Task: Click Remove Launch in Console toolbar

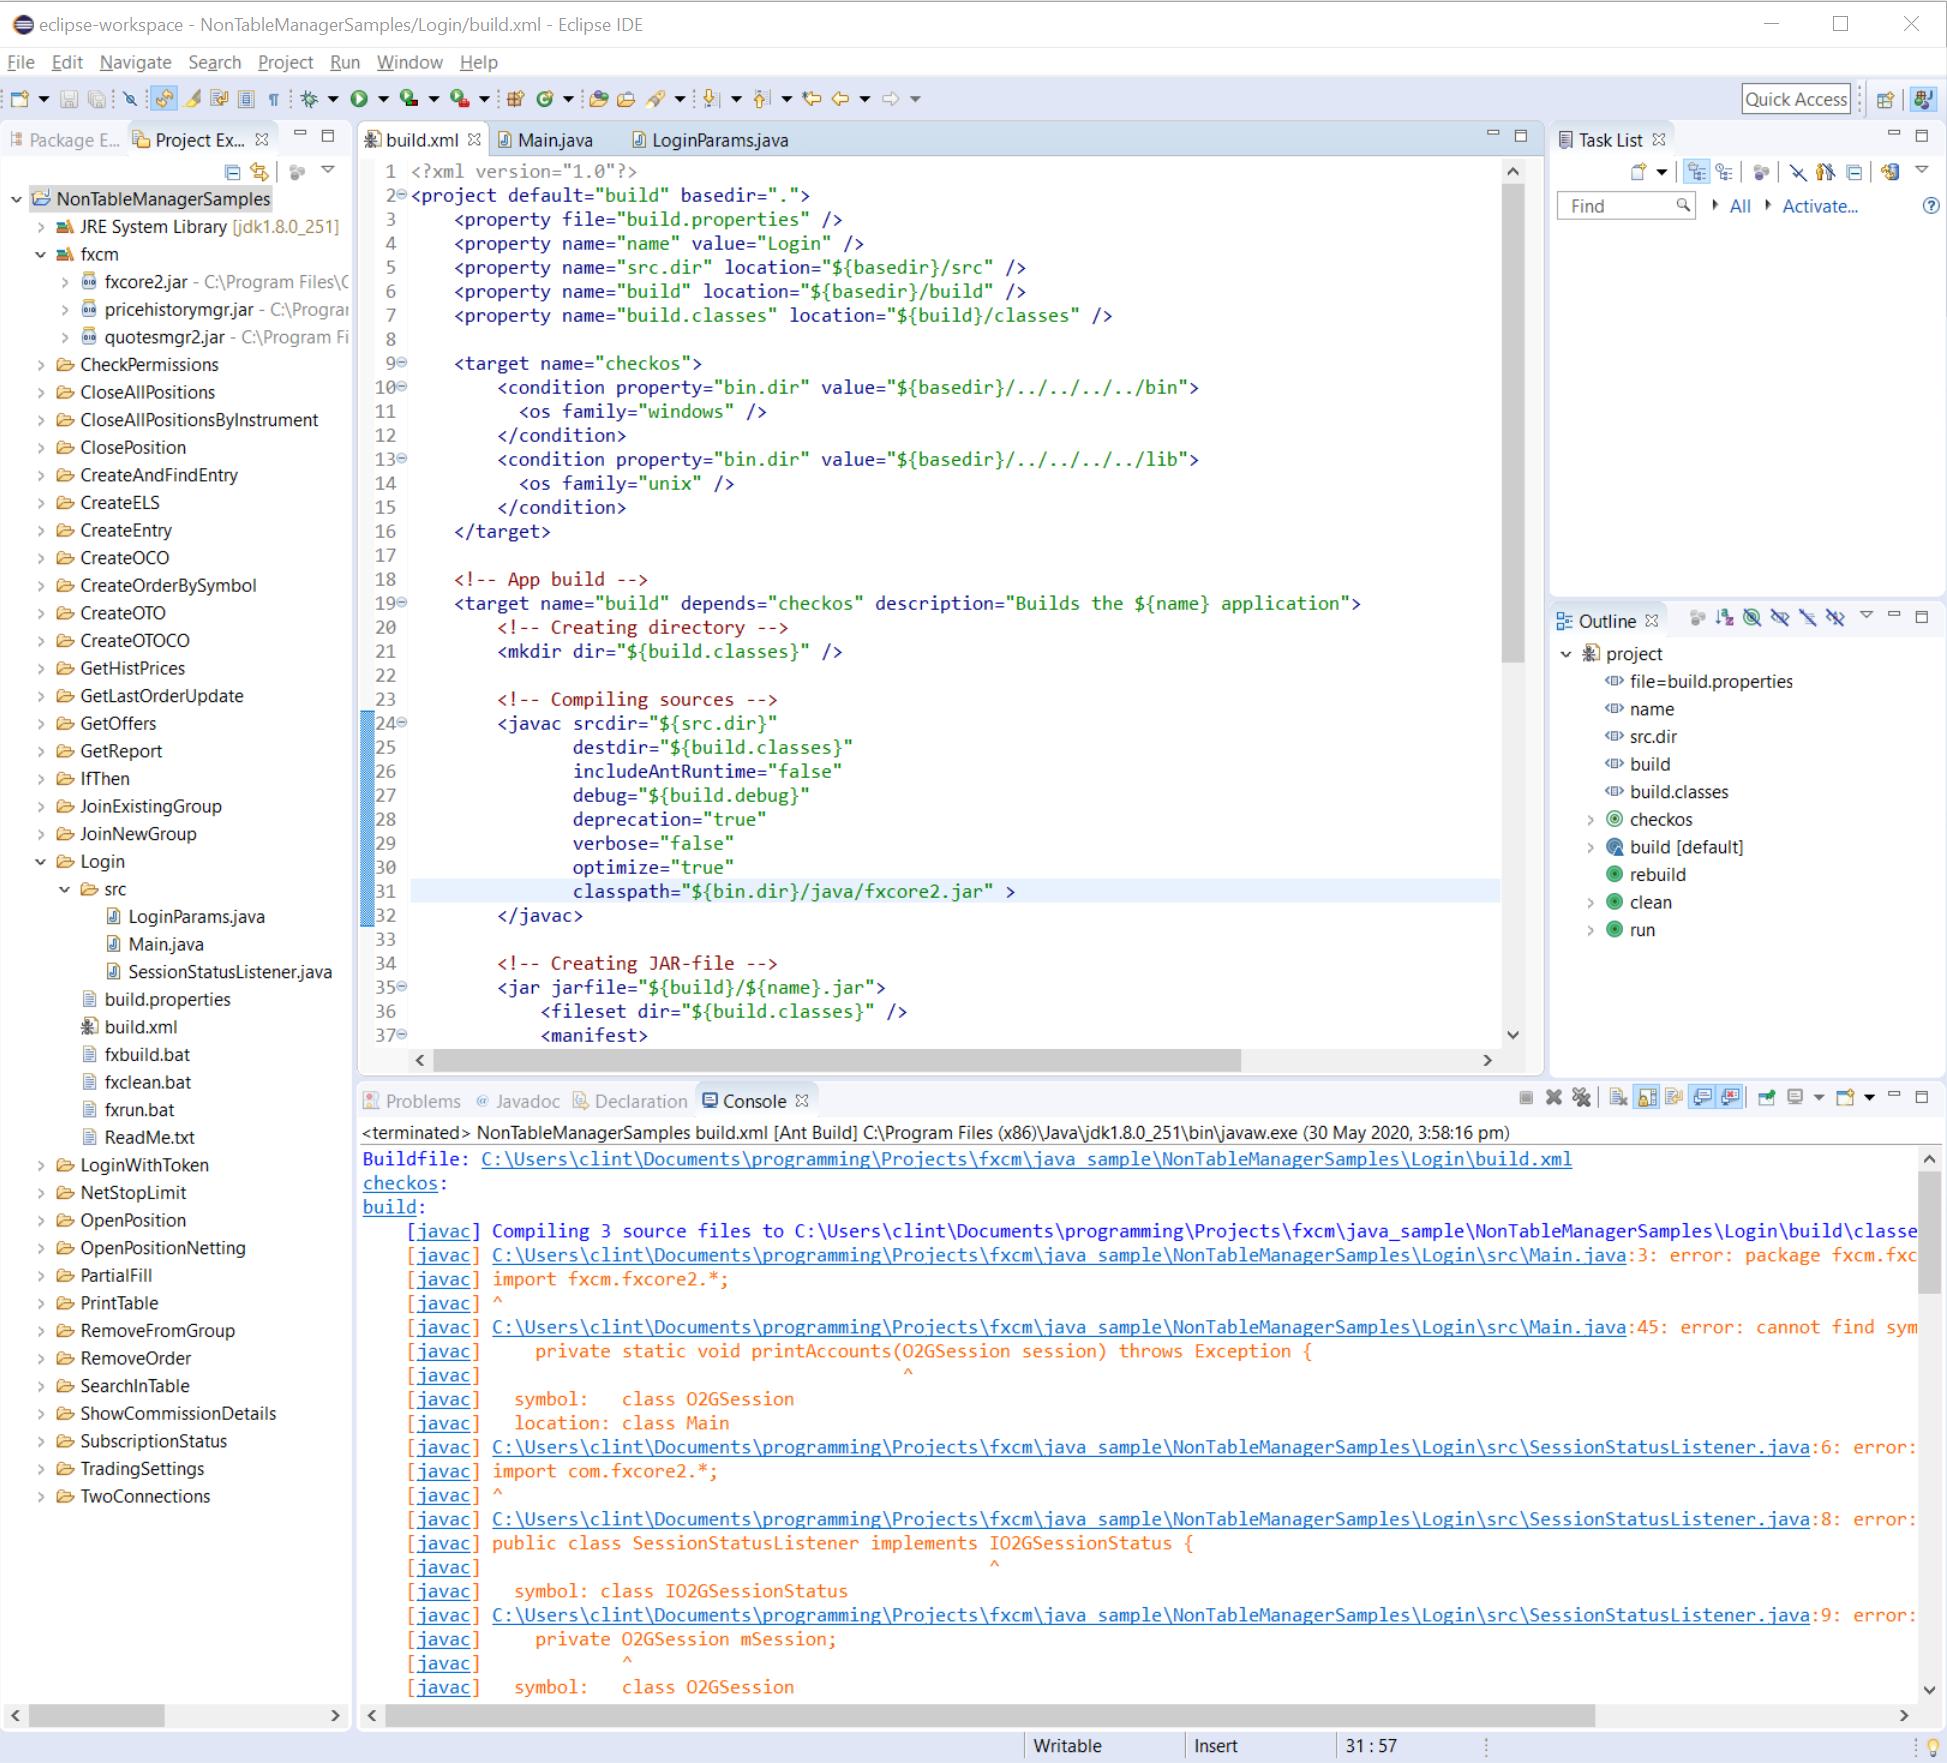Action: click(x=1553, y=1098)
